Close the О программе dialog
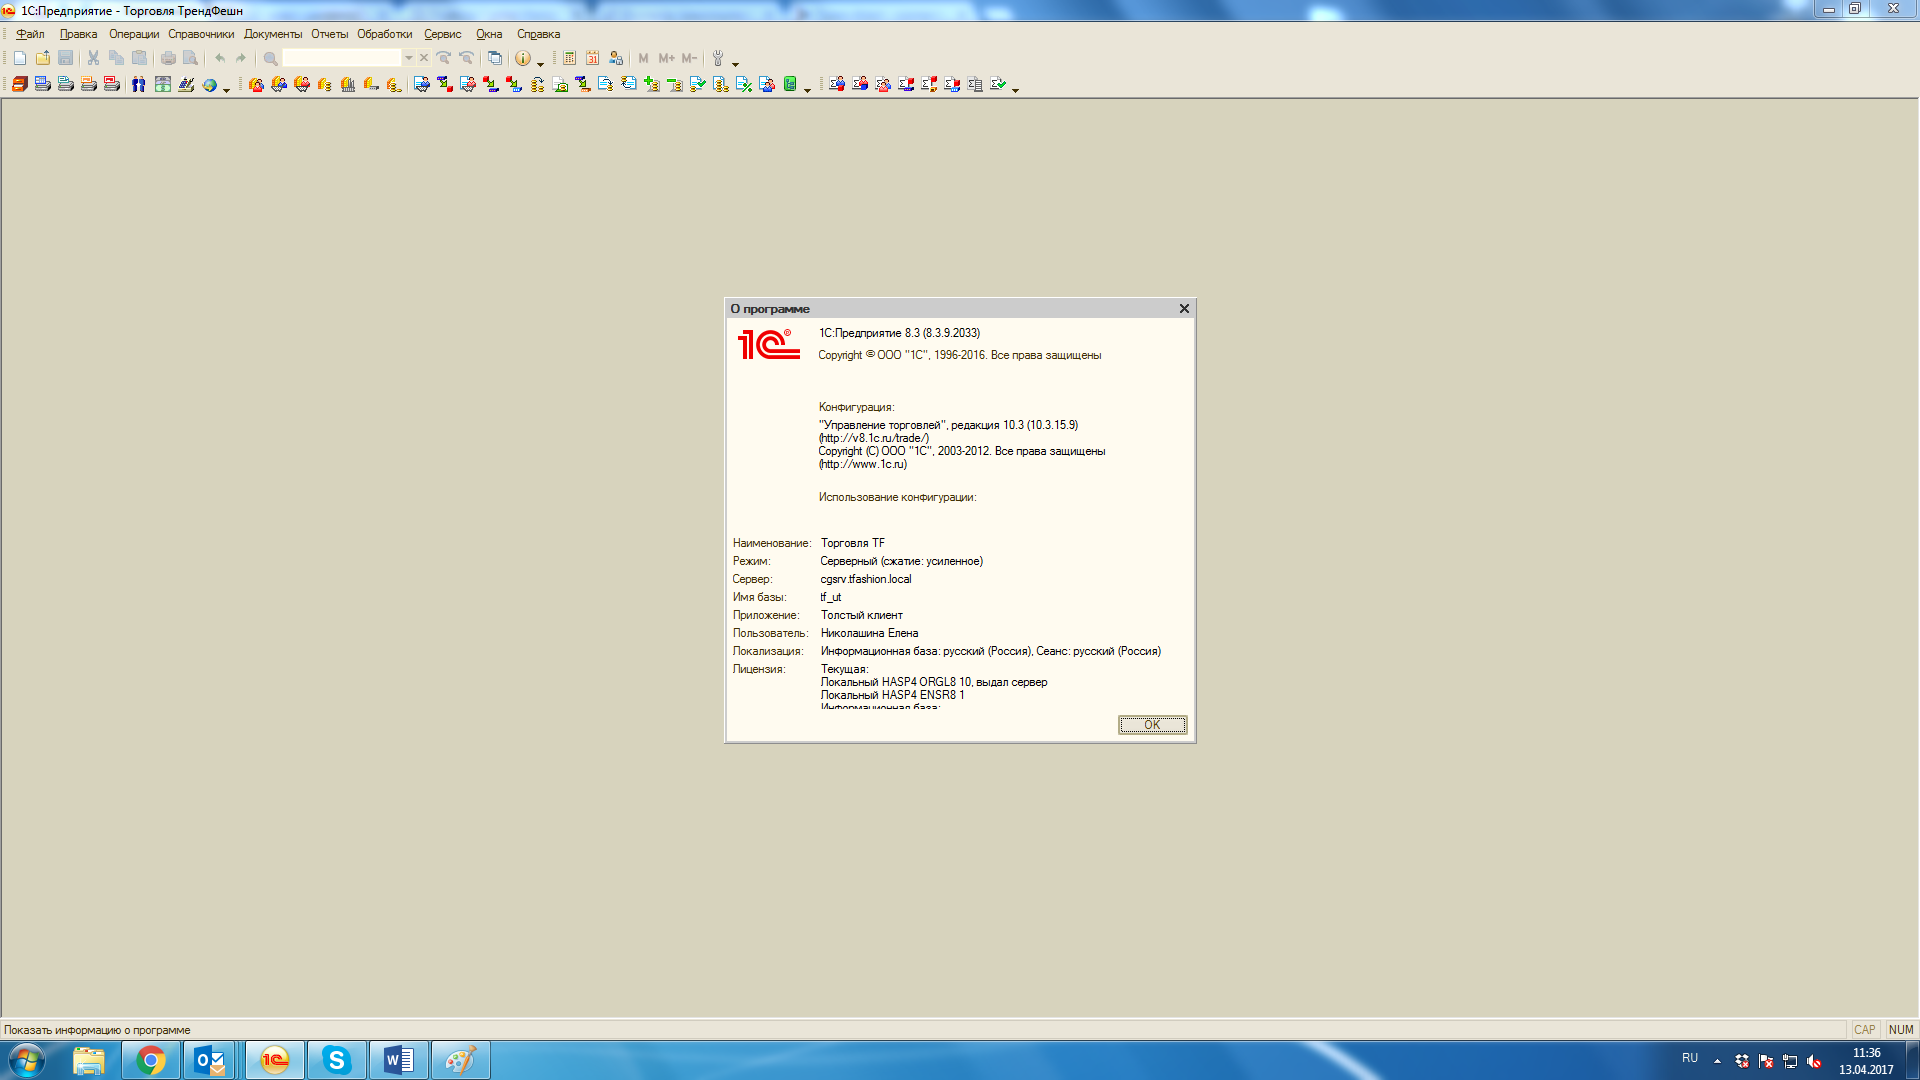This screenshot has height=1080, width=1920. coord(1184,308)
